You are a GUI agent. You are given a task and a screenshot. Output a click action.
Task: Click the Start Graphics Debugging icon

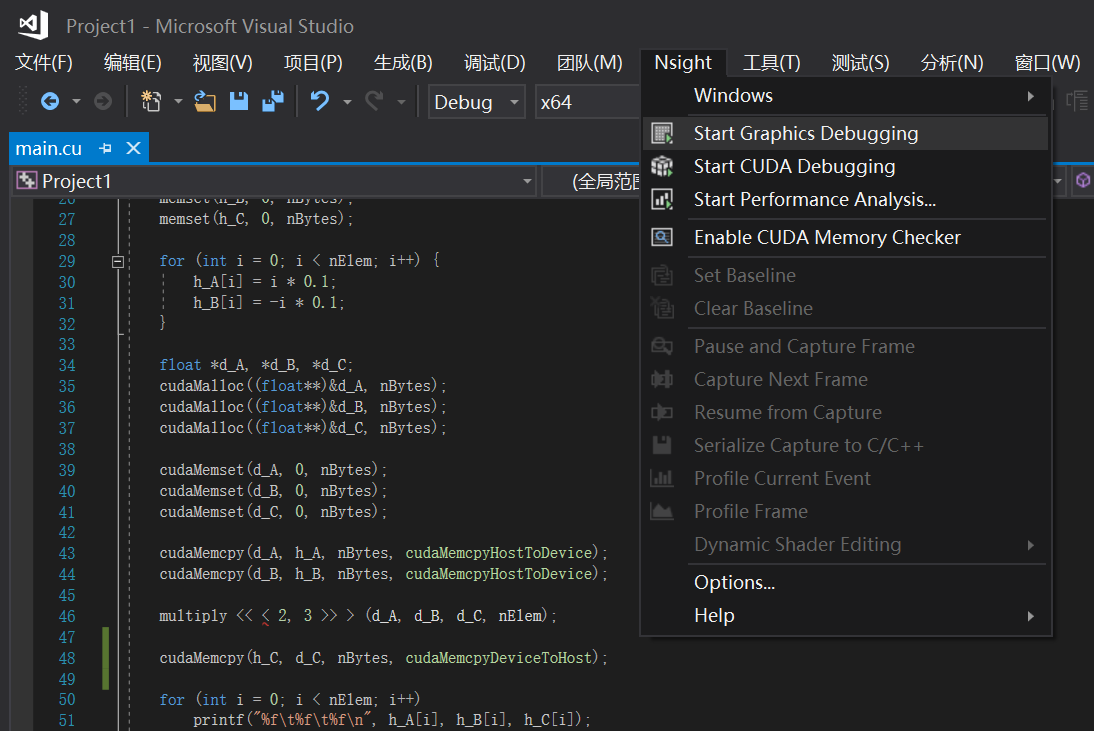click(x=662, y=133)
